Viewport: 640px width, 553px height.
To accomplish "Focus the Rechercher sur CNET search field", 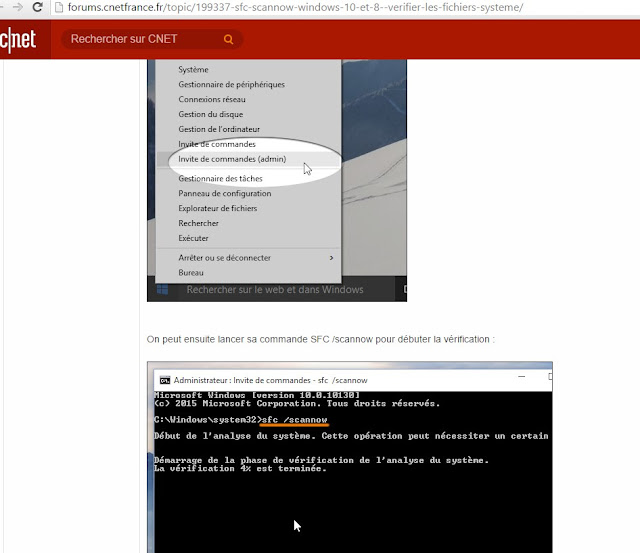I will (x=152, y=39).
